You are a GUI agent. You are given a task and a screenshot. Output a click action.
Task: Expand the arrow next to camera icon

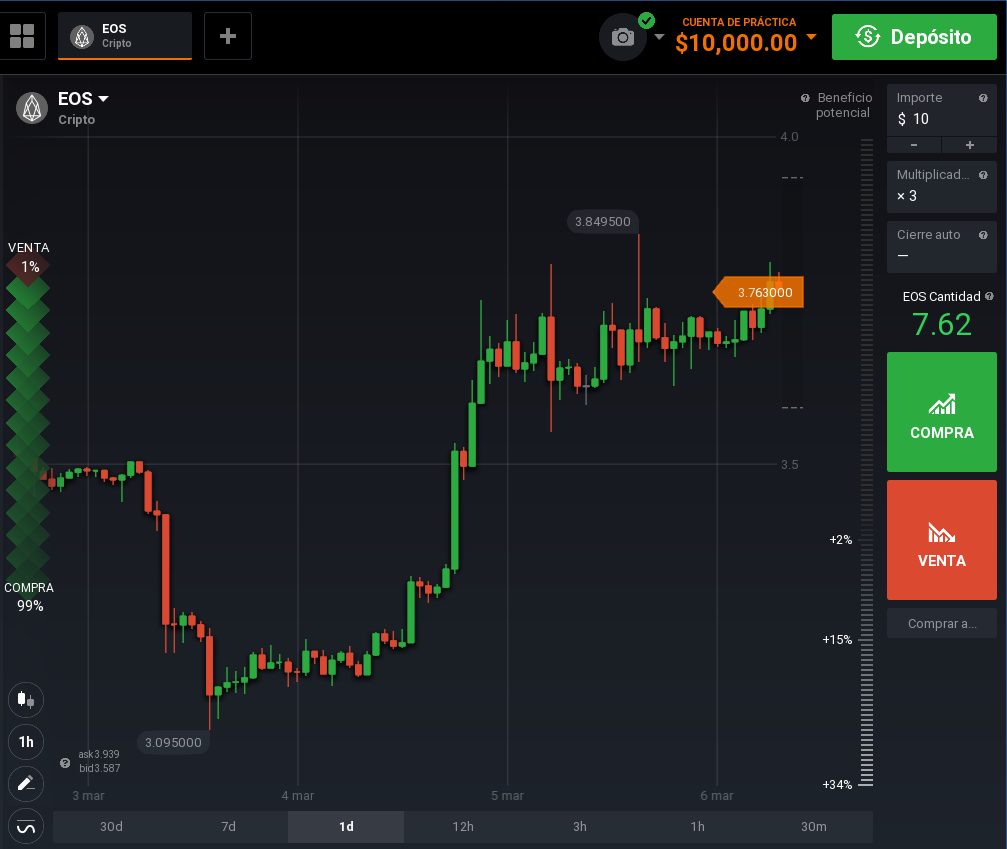pos(659,37)
